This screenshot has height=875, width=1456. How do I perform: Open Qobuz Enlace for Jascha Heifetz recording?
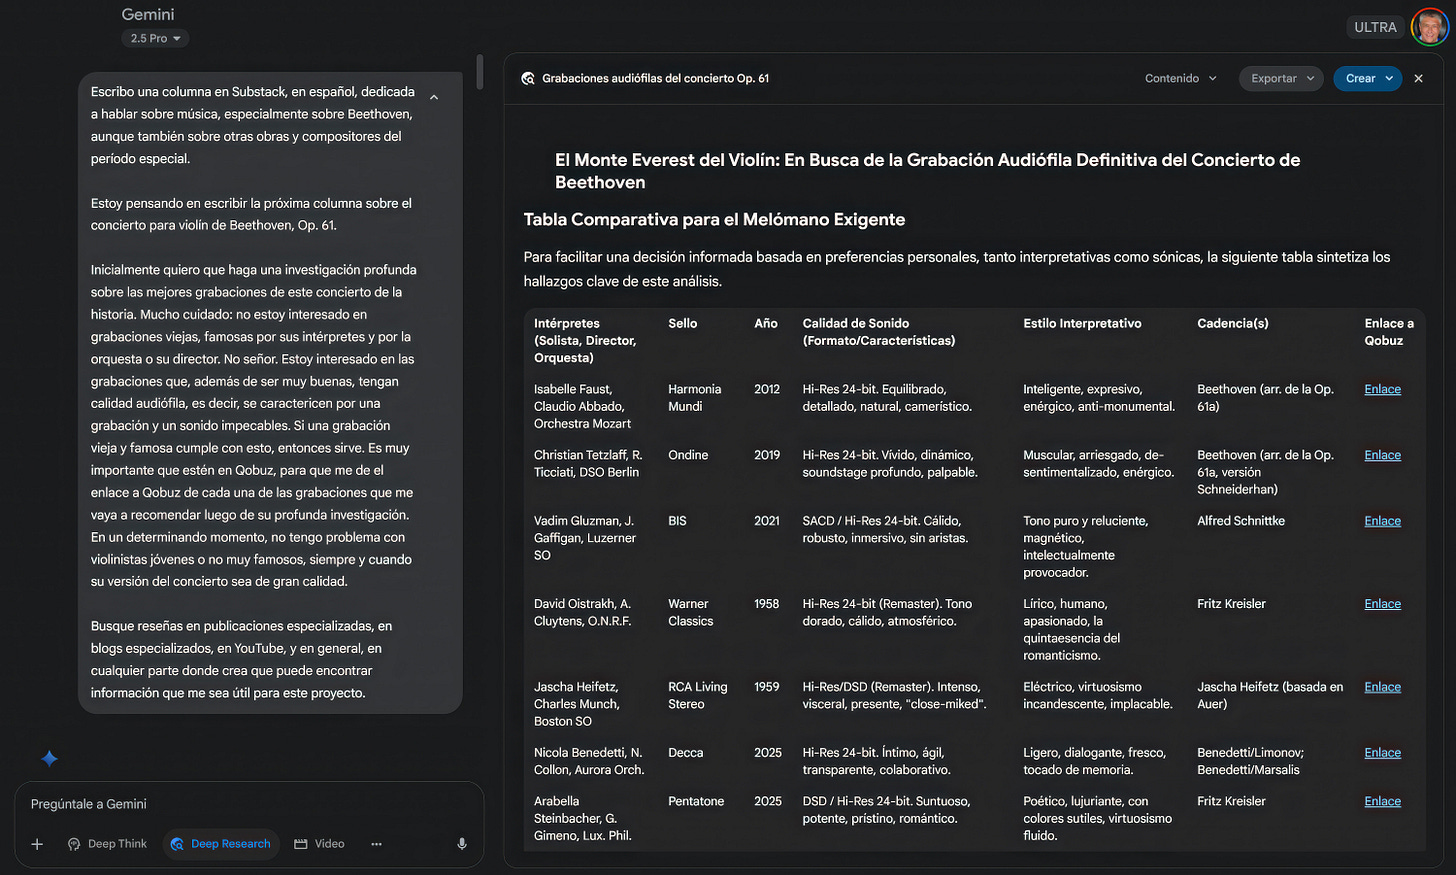click(1382, 687)
